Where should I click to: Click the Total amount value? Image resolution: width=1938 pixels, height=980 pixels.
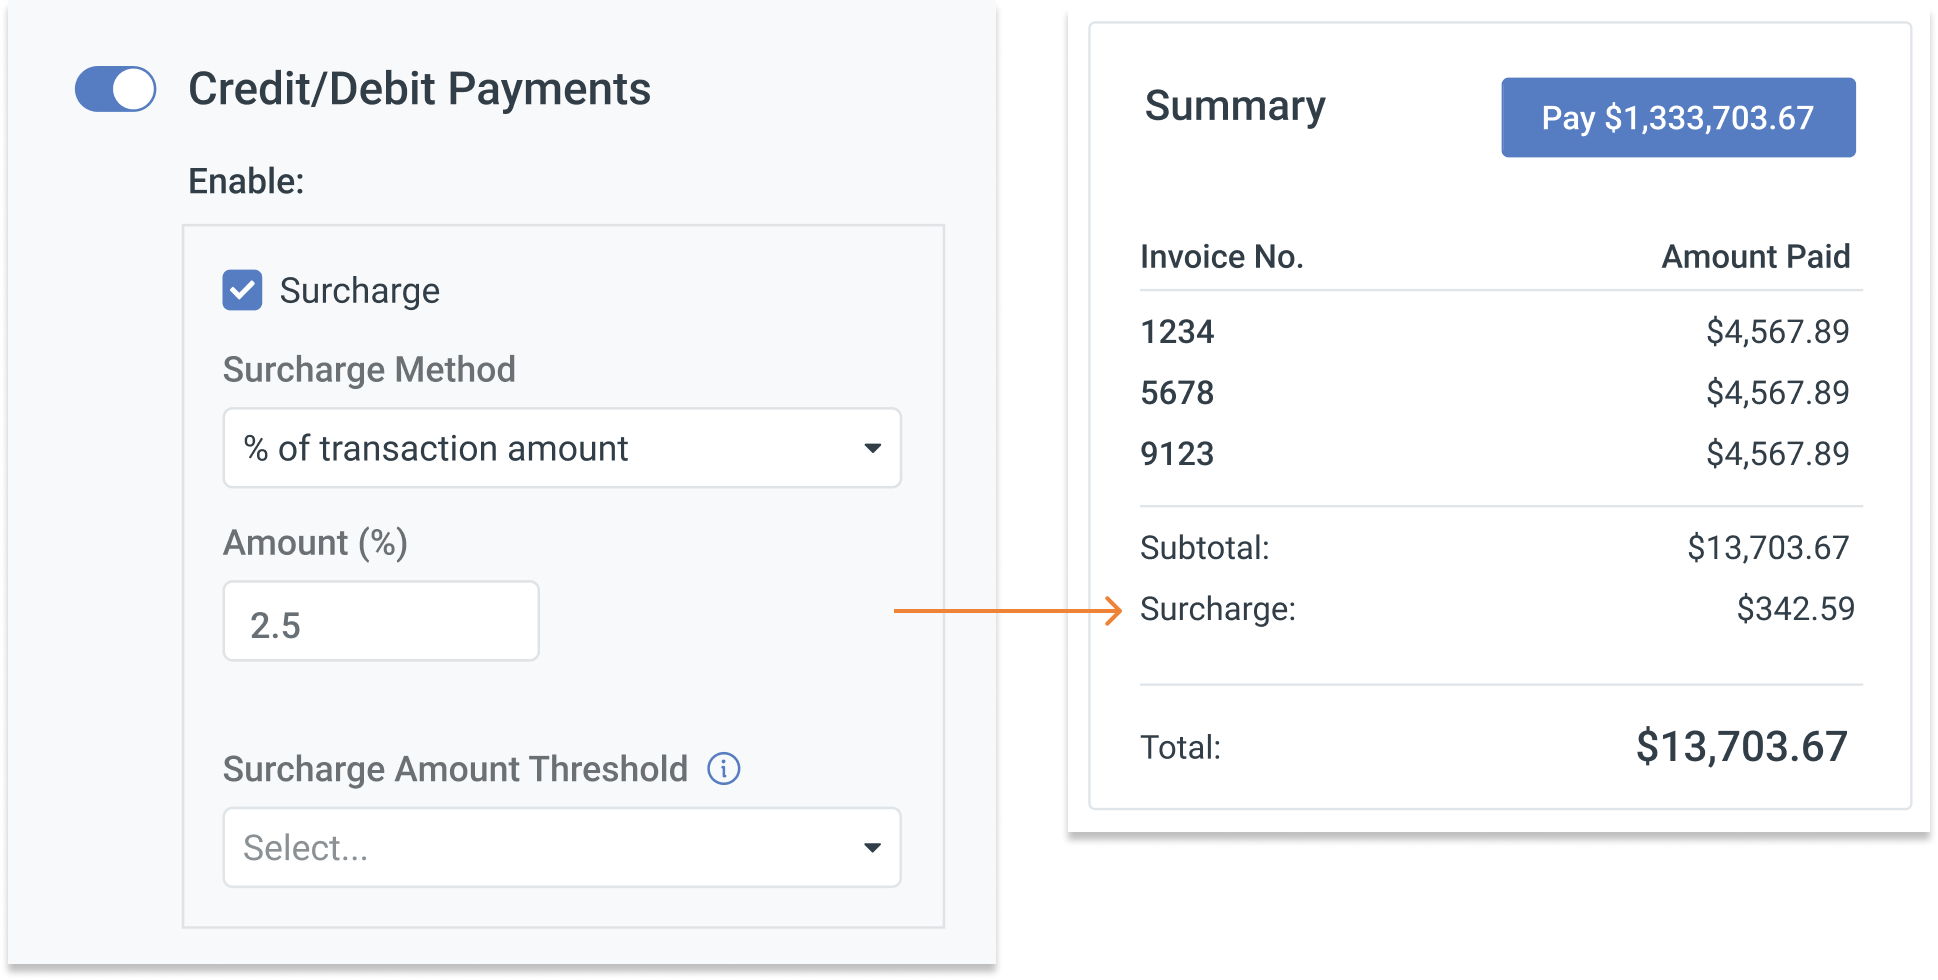pos(1741,747)
